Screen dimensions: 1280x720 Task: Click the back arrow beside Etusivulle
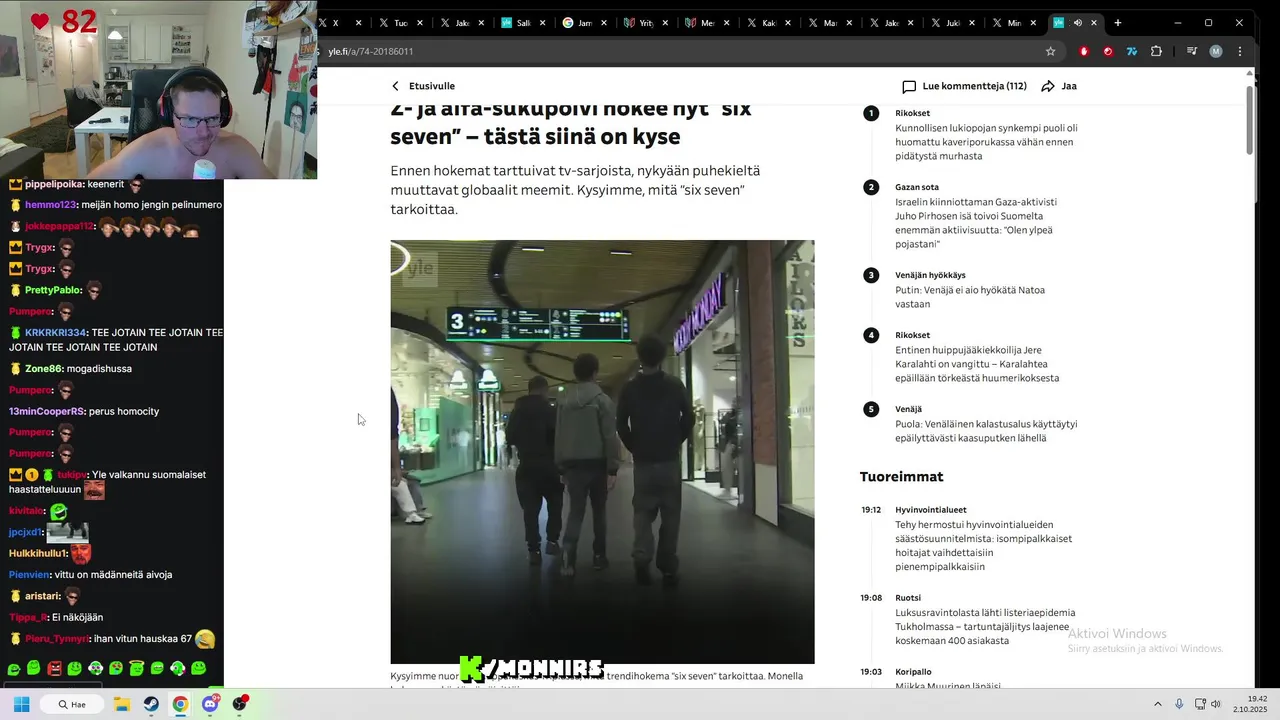click(x=395, y=86)
